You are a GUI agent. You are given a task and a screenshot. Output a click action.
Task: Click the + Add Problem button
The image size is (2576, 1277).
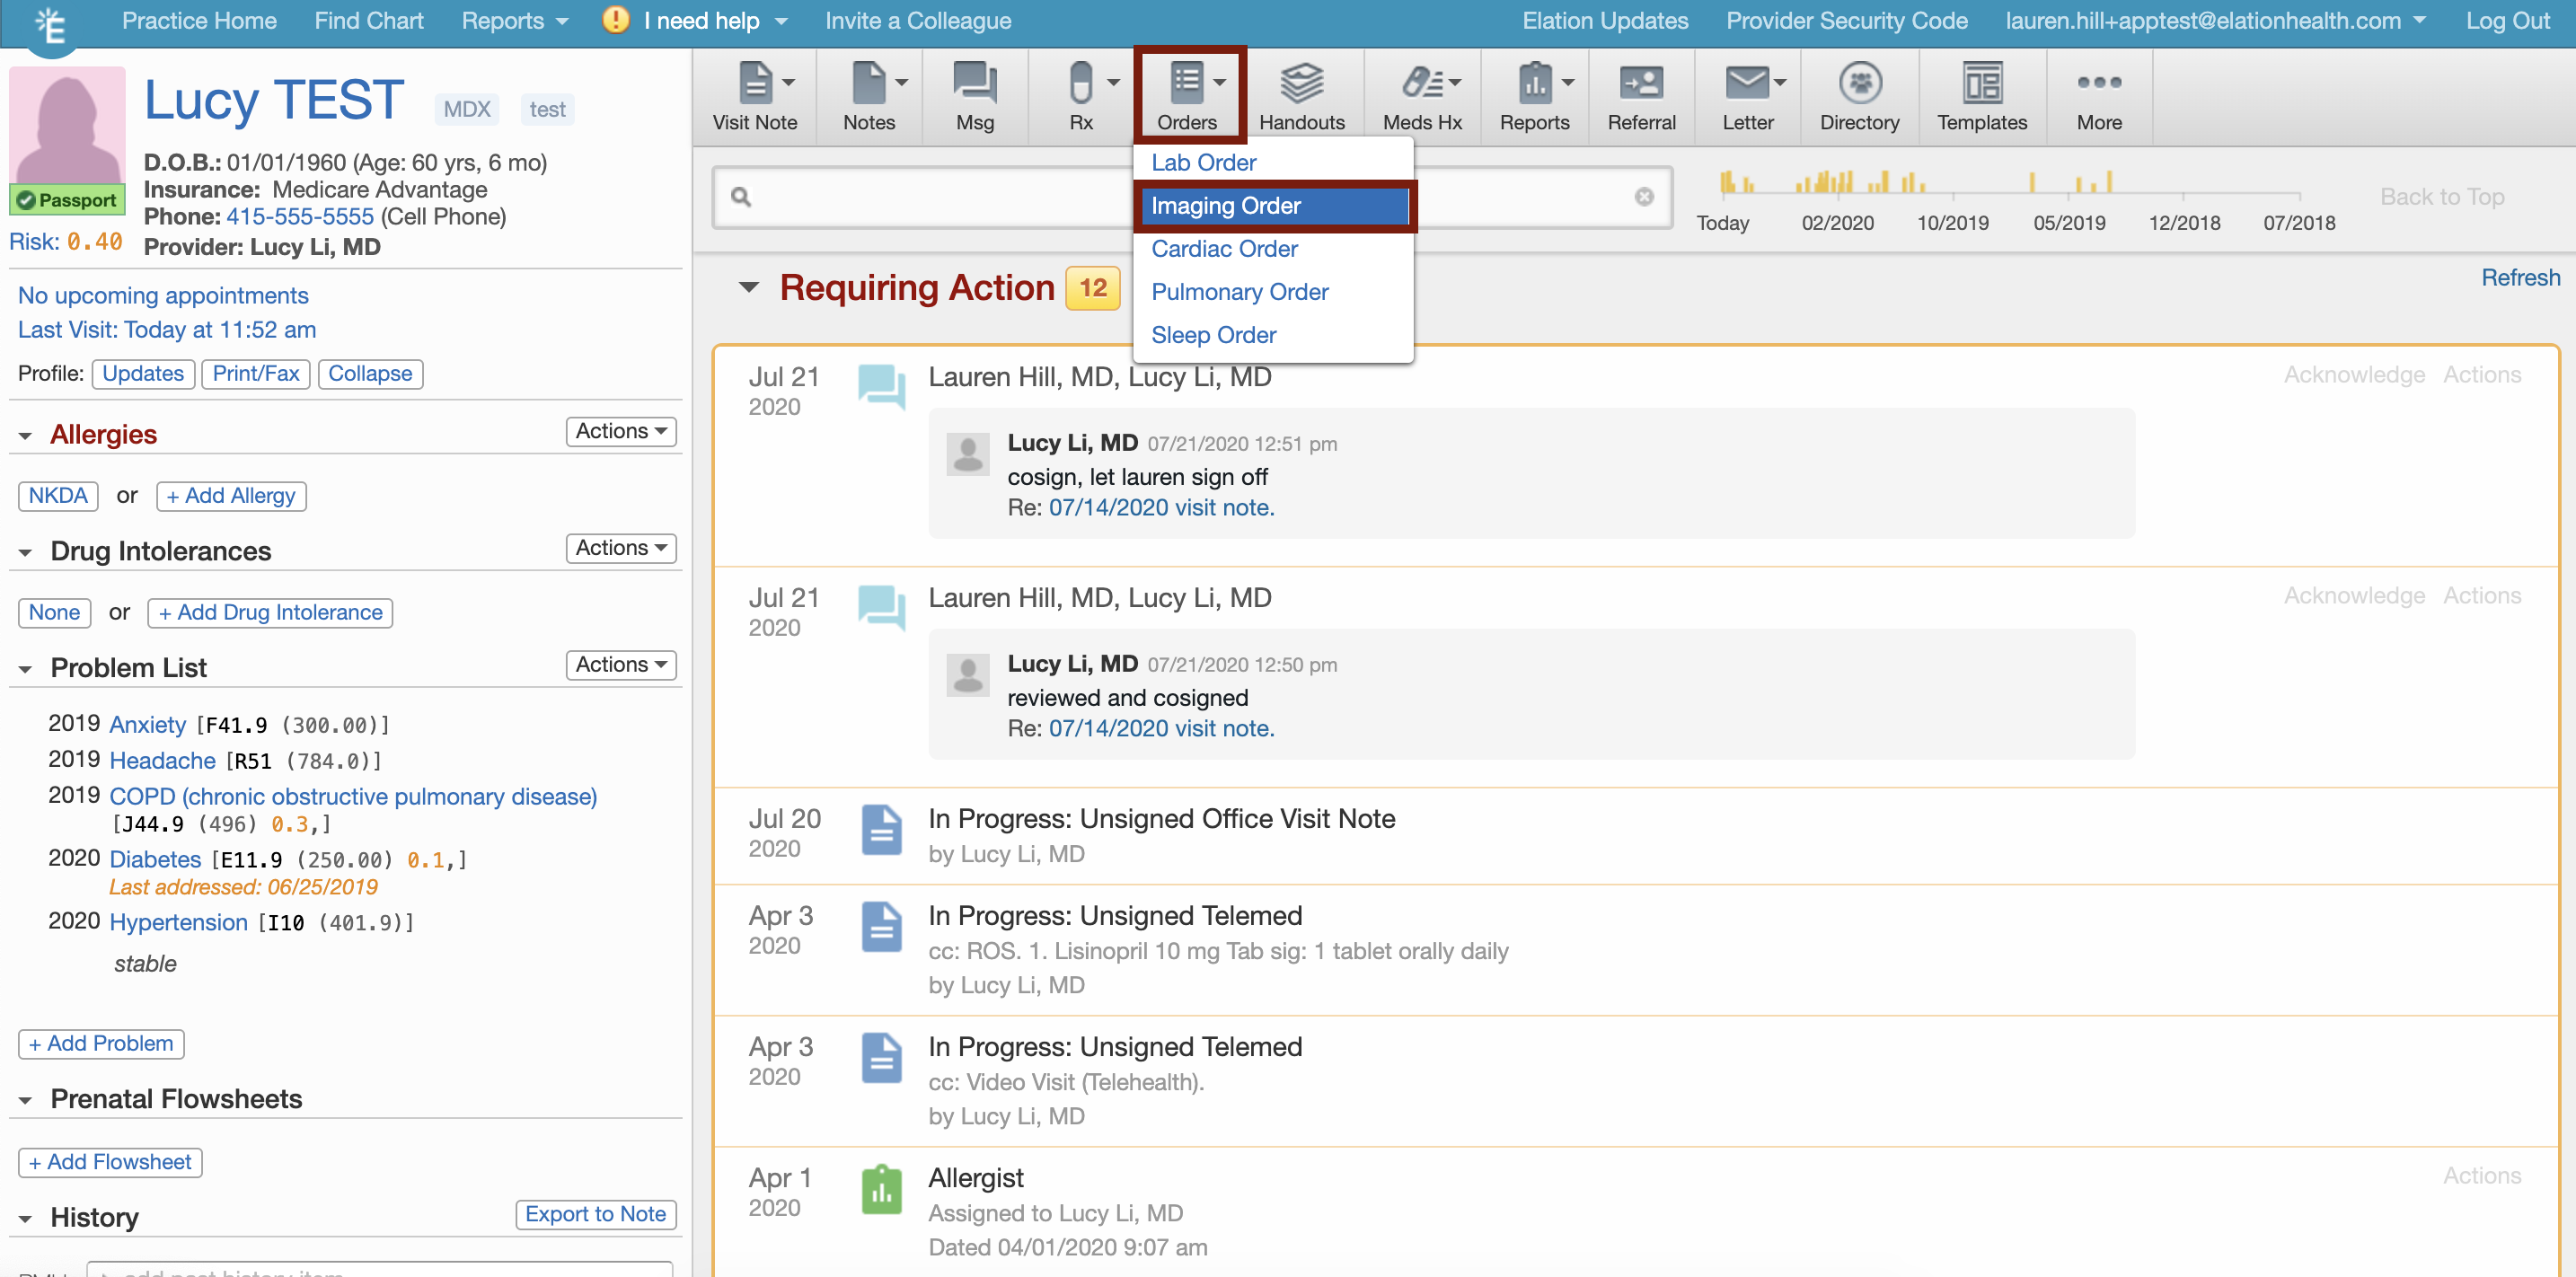[x=101, y=1044]
